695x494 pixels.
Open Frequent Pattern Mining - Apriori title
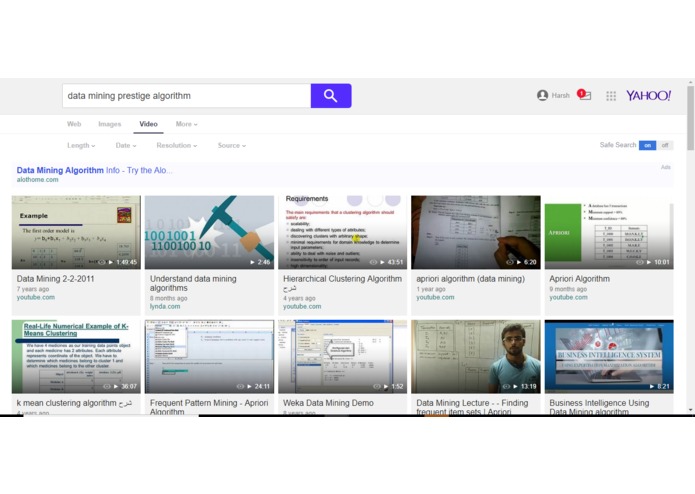click(209, 407)
